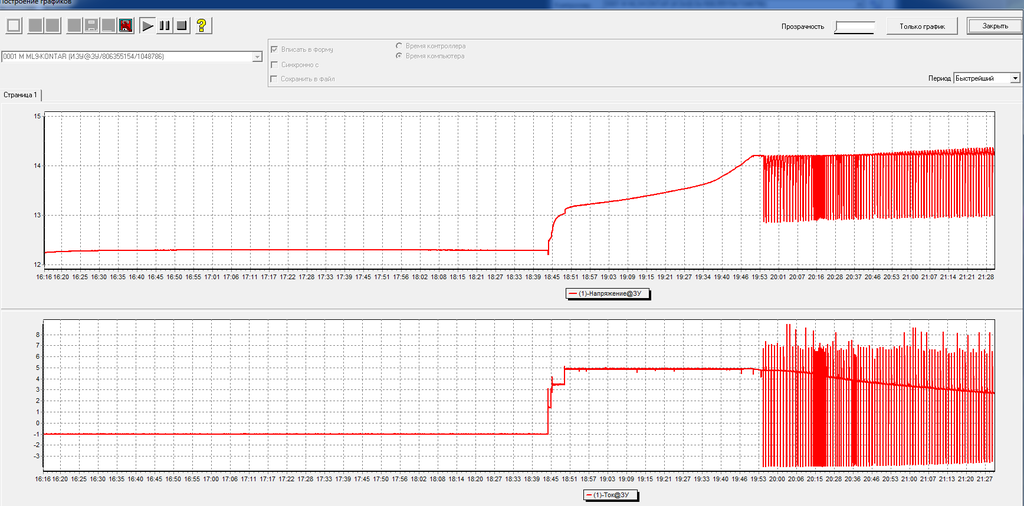Click the floppy disk save icon
This screenshot has width=1024, height=506.
91,25
